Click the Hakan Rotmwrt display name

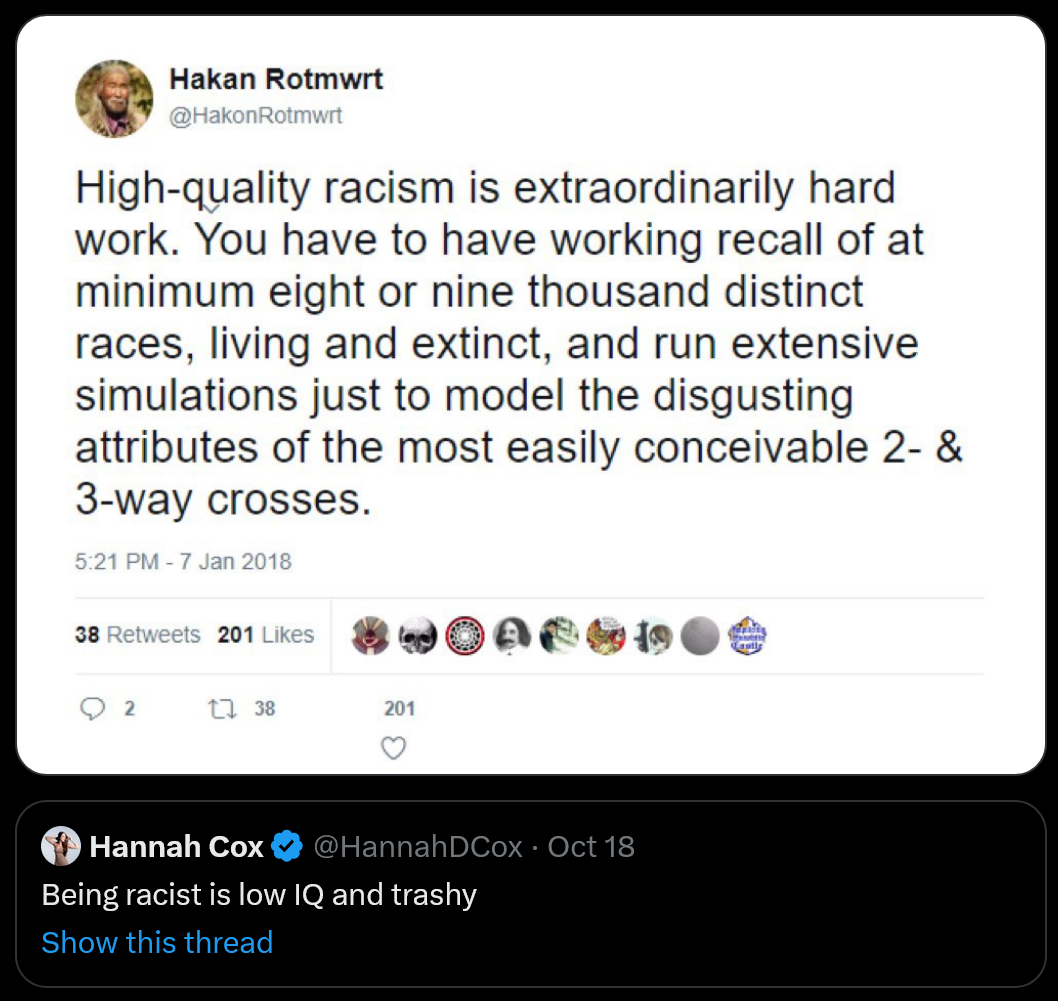(x=276, y=80)
